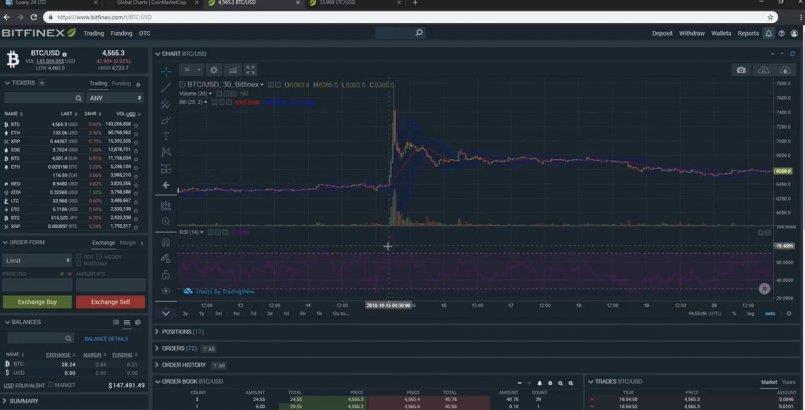805x410 pixels.
Task: Favorite the ETH USD ticker row star
Action: pos(137,133)
